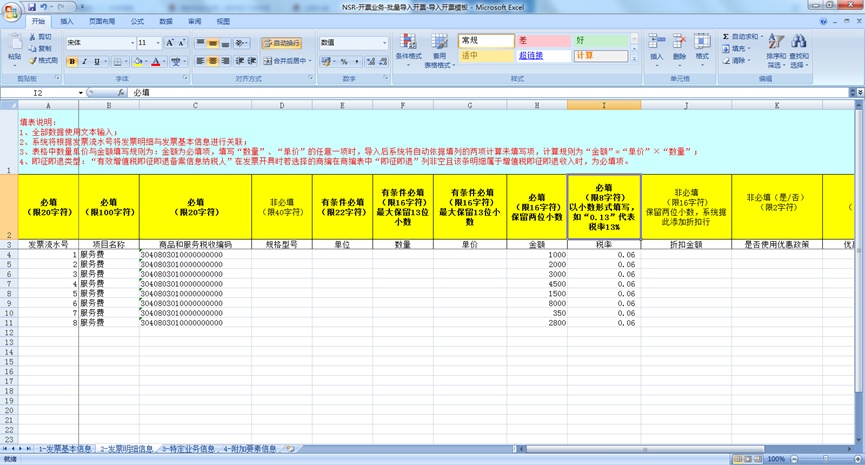Screen dimensions: 865x465
Task: Expand the borders dropdown arrow
Action: [125, 61]
